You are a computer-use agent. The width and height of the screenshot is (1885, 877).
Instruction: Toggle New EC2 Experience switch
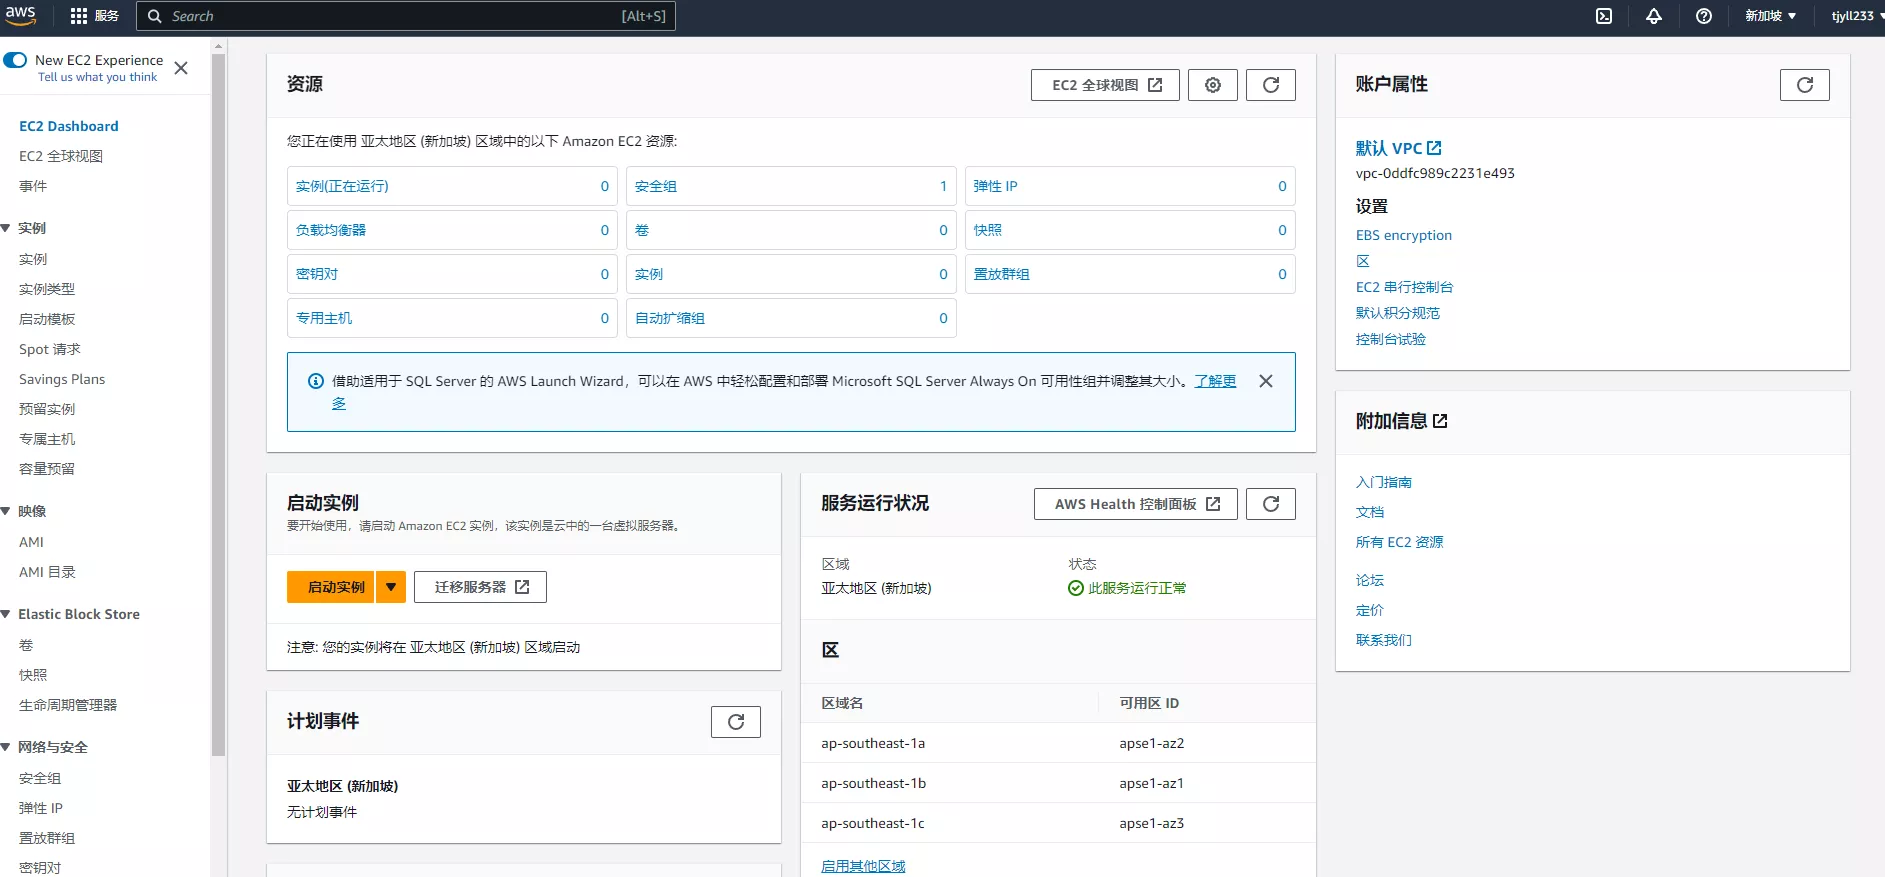pyautogui.click(x=15, y=60)
